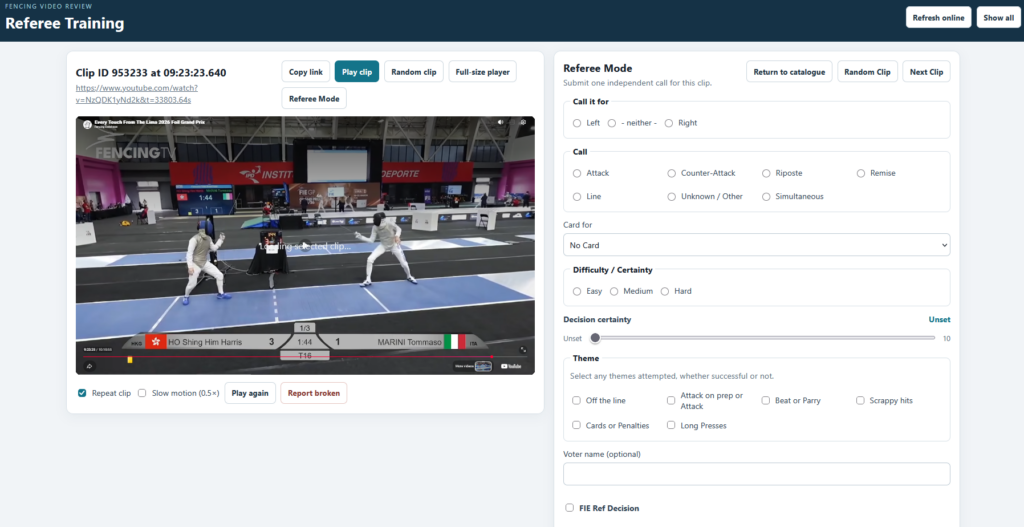Click the Decision certainty slider track near 10
This screenshot has height=527, width=1024.
[x=931, y=338]
